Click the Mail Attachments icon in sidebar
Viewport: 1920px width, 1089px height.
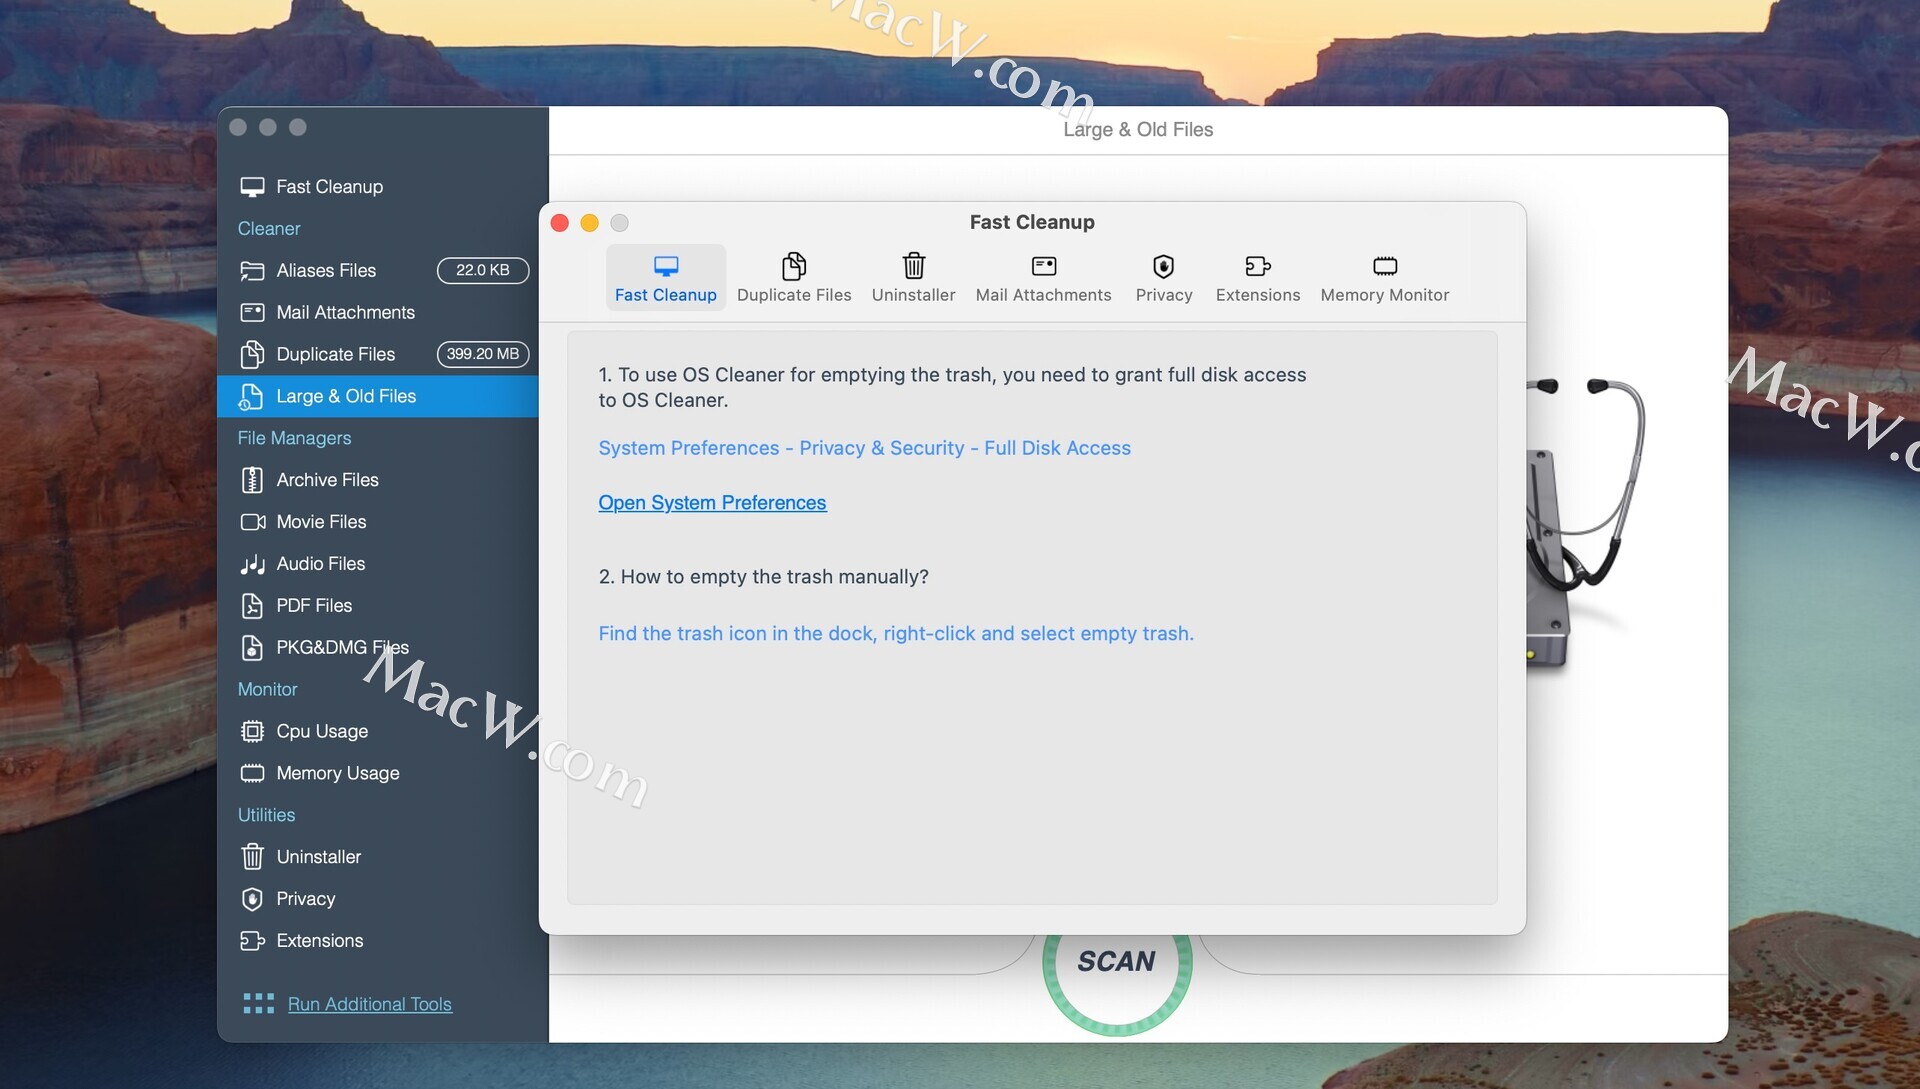coord(252,313)
